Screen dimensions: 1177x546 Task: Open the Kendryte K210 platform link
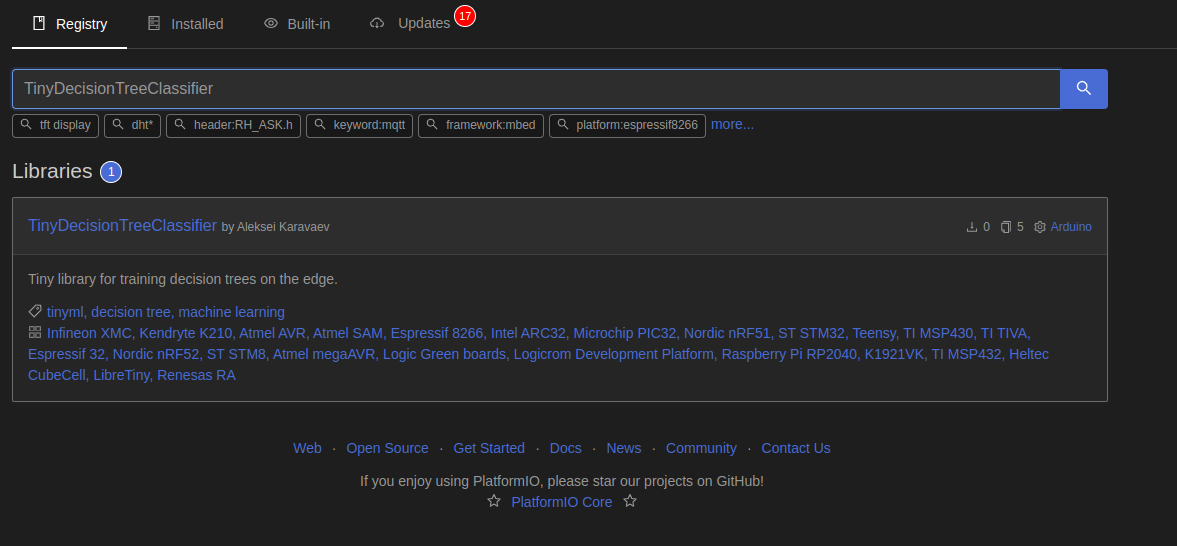(x=185, y=333)
